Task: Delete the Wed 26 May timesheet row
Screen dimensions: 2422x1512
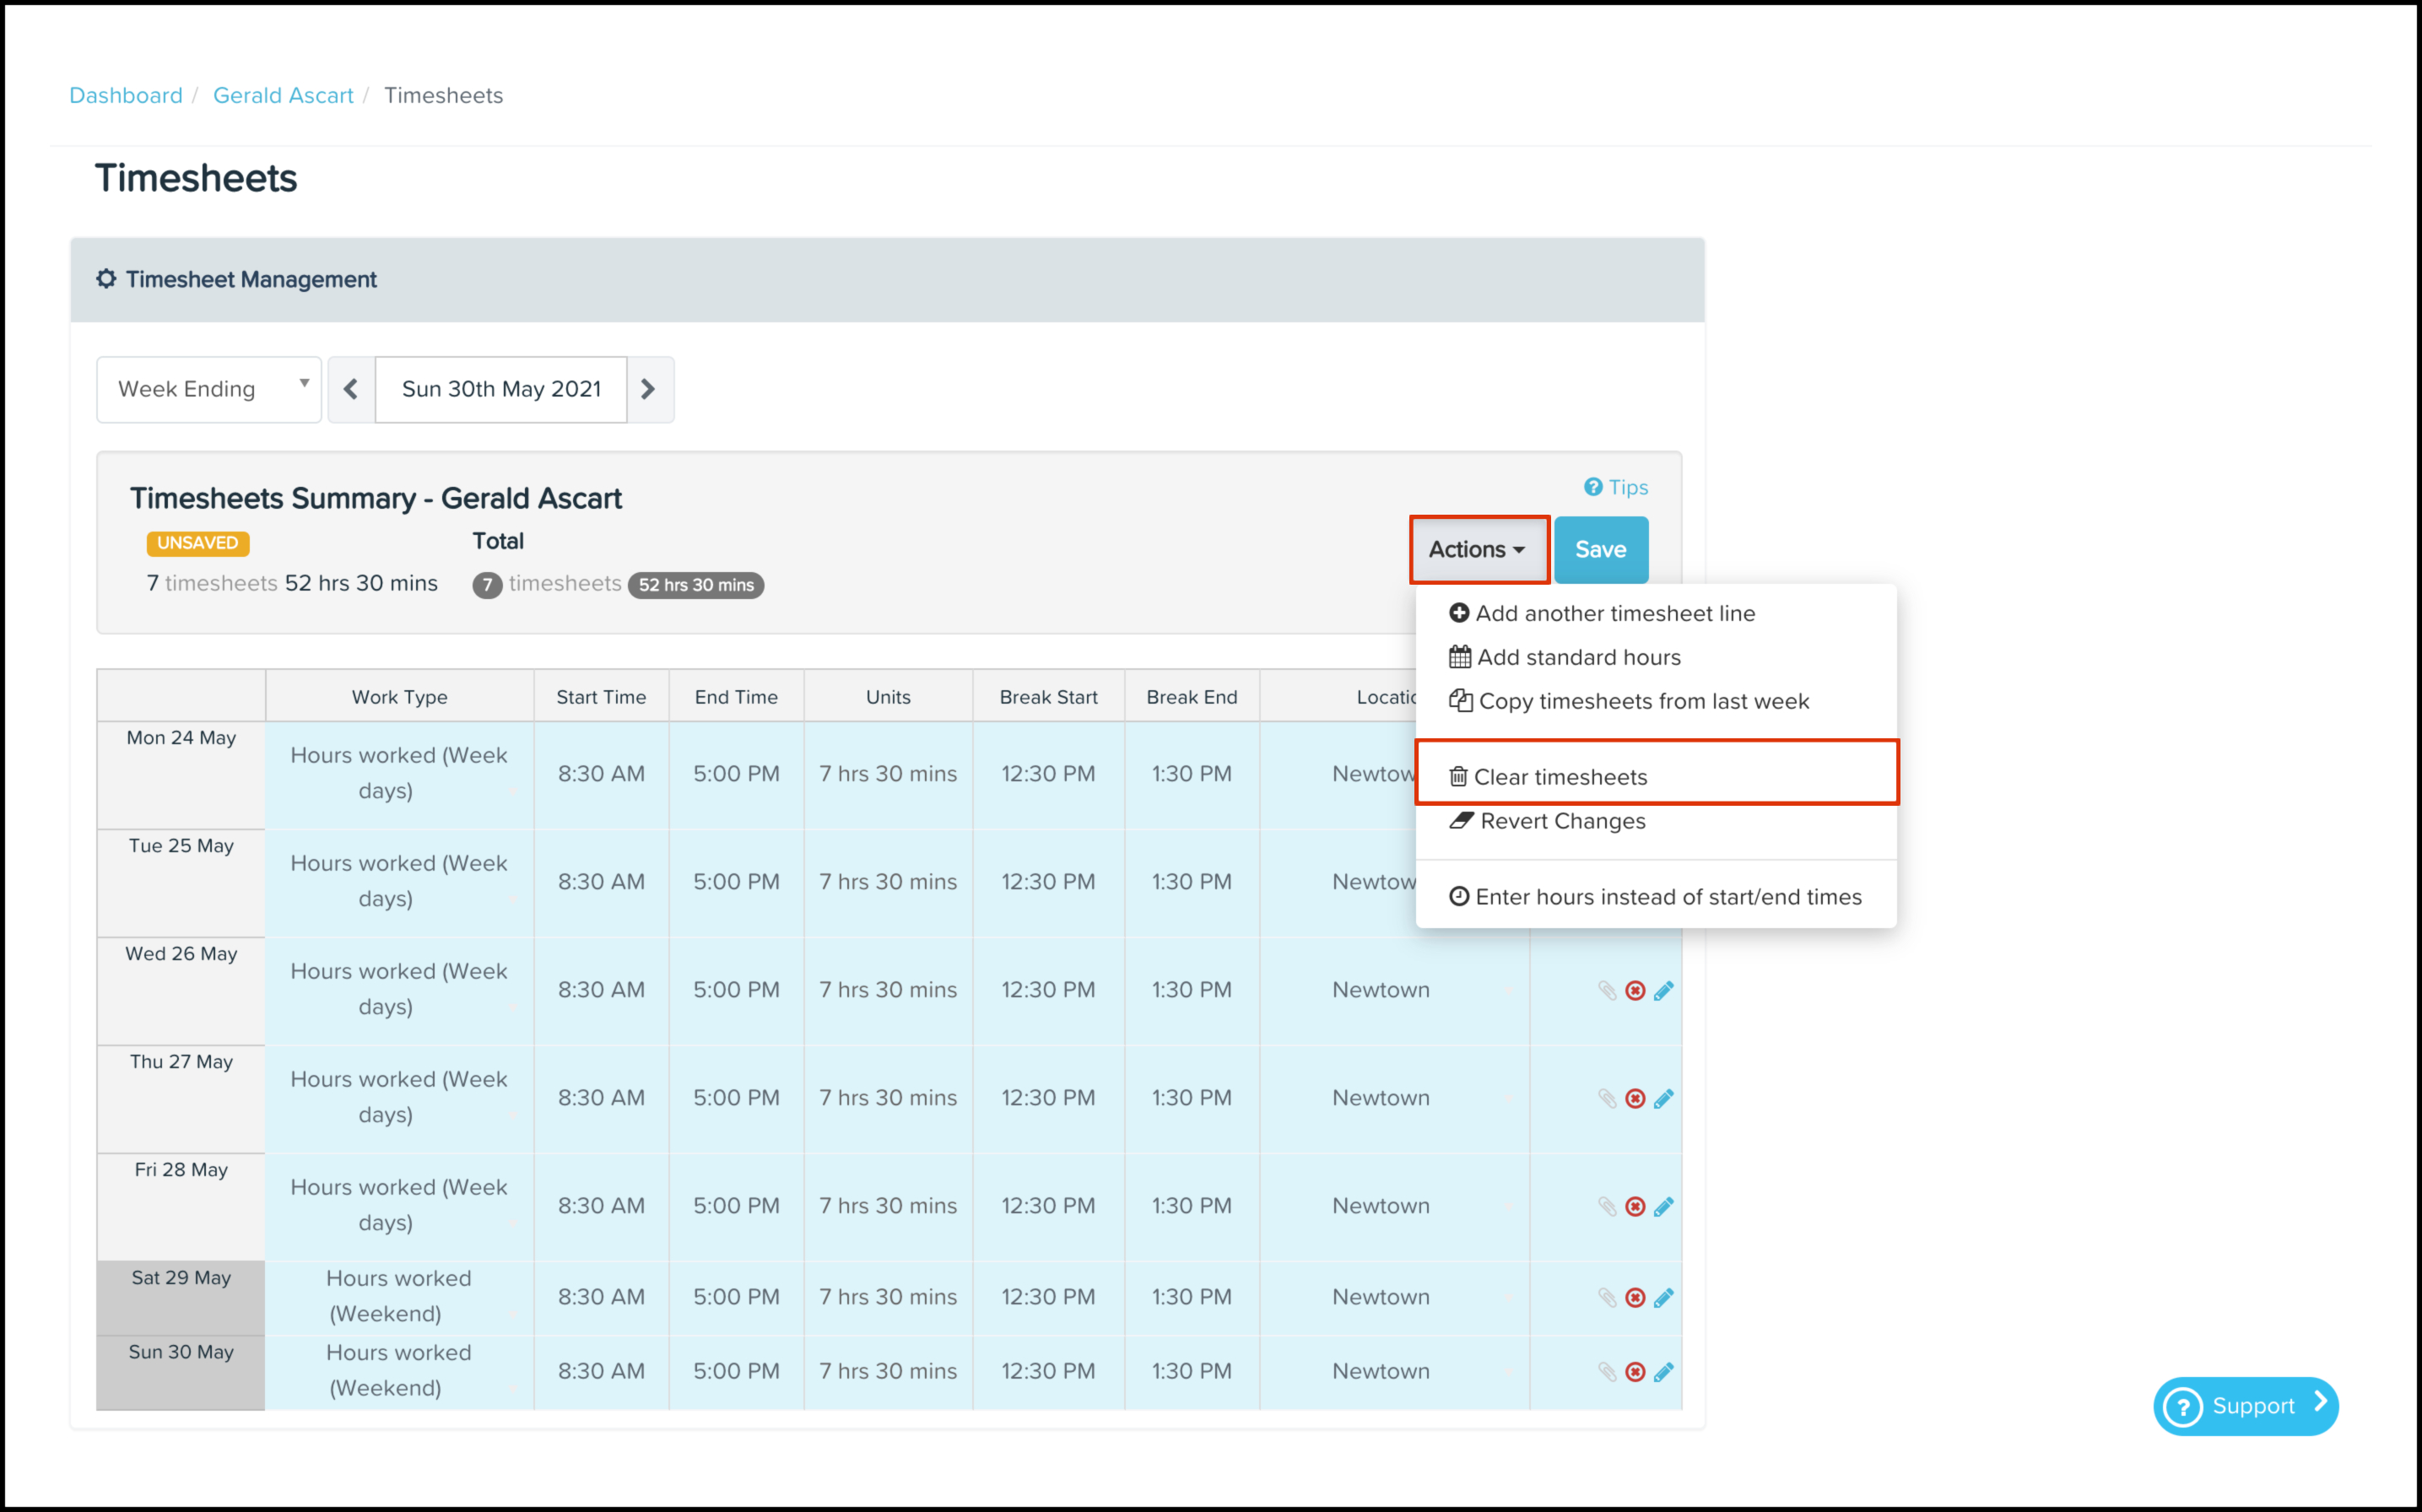Action: point(1635,990)
